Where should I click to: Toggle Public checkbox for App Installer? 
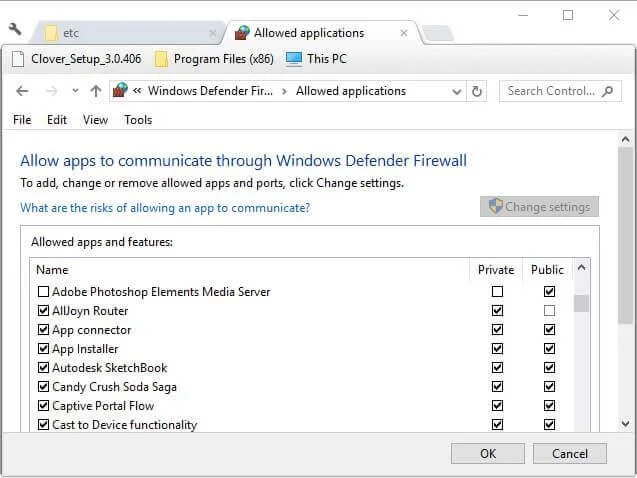pyautogui.click(x=549, y=348)
